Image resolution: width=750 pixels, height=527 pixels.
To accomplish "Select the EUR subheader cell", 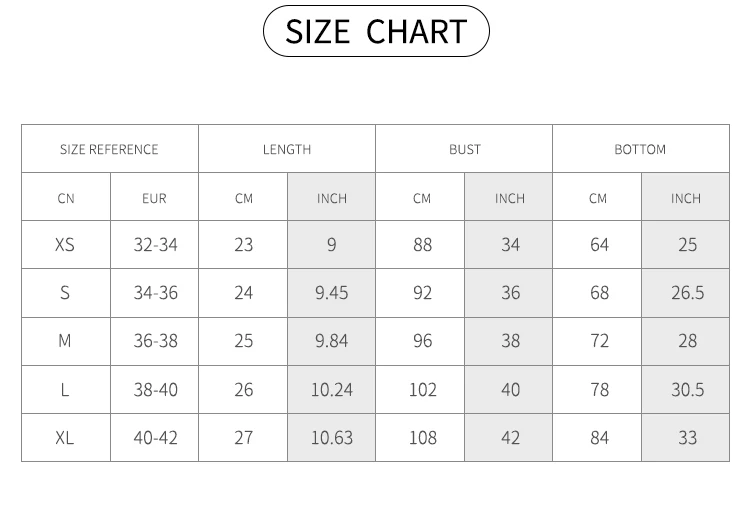I will (x=155, y=198).
